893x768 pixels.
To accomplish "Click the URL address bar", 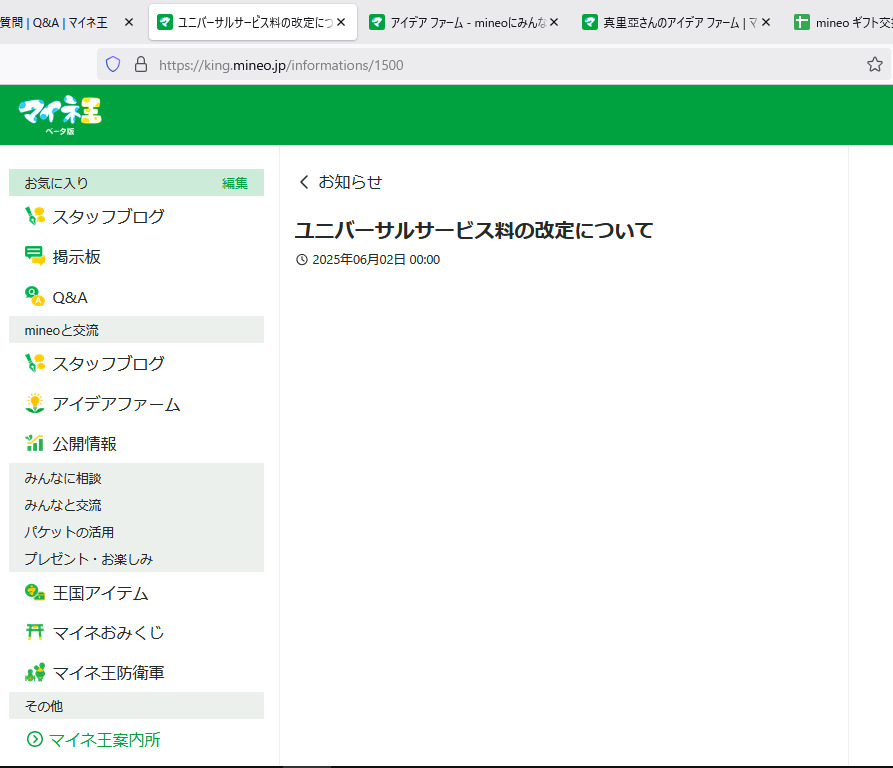I will tap(500, 65).
